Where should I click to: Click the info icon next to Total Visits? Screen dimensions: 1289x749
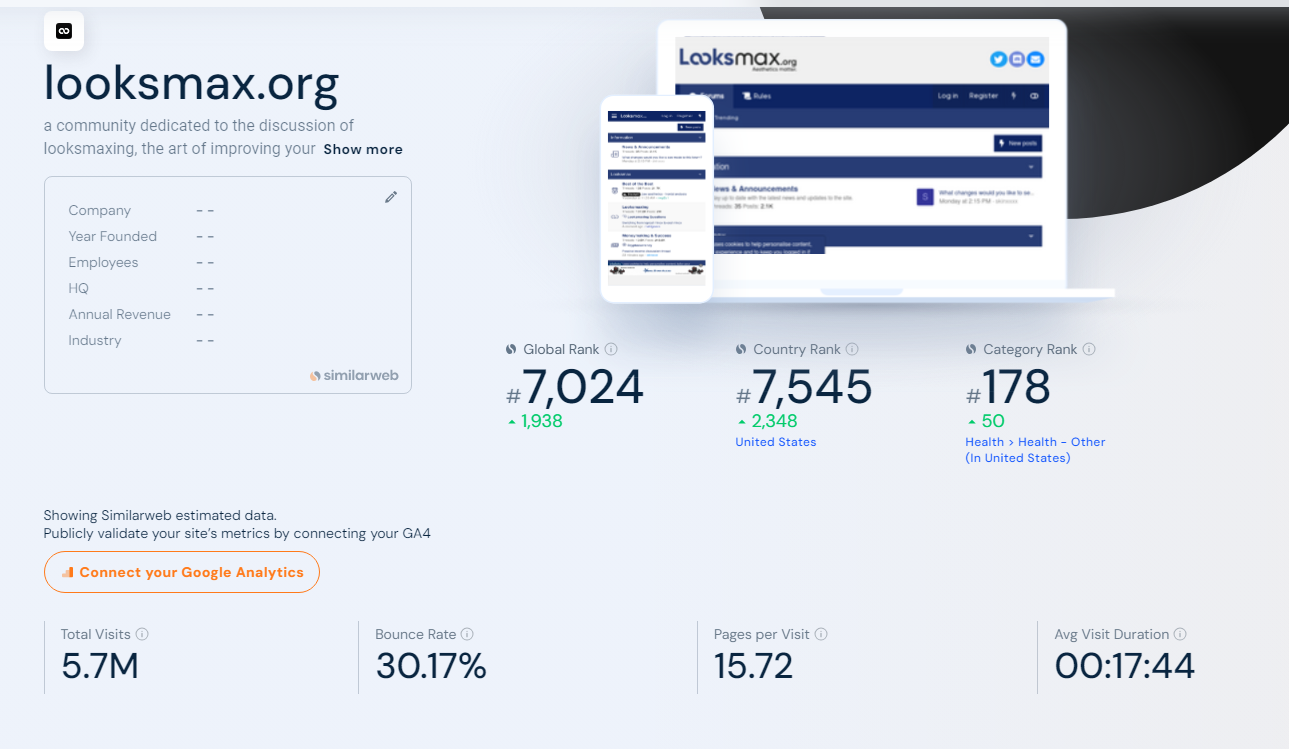[142, 634]
